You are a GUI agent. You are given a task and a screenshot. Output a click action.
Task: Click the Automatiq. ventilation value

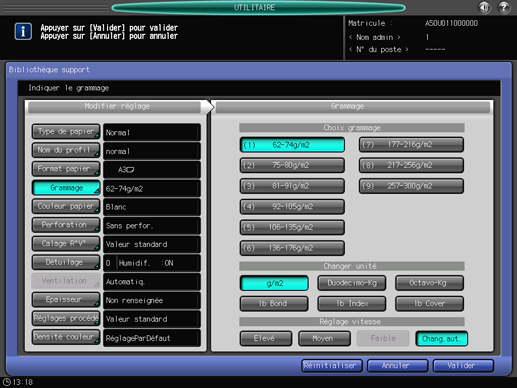(152, 282)
